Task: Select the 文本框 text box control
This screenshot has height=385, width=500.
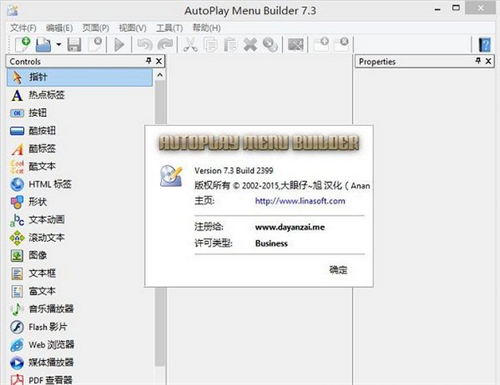Action: (x=80, y=273)
